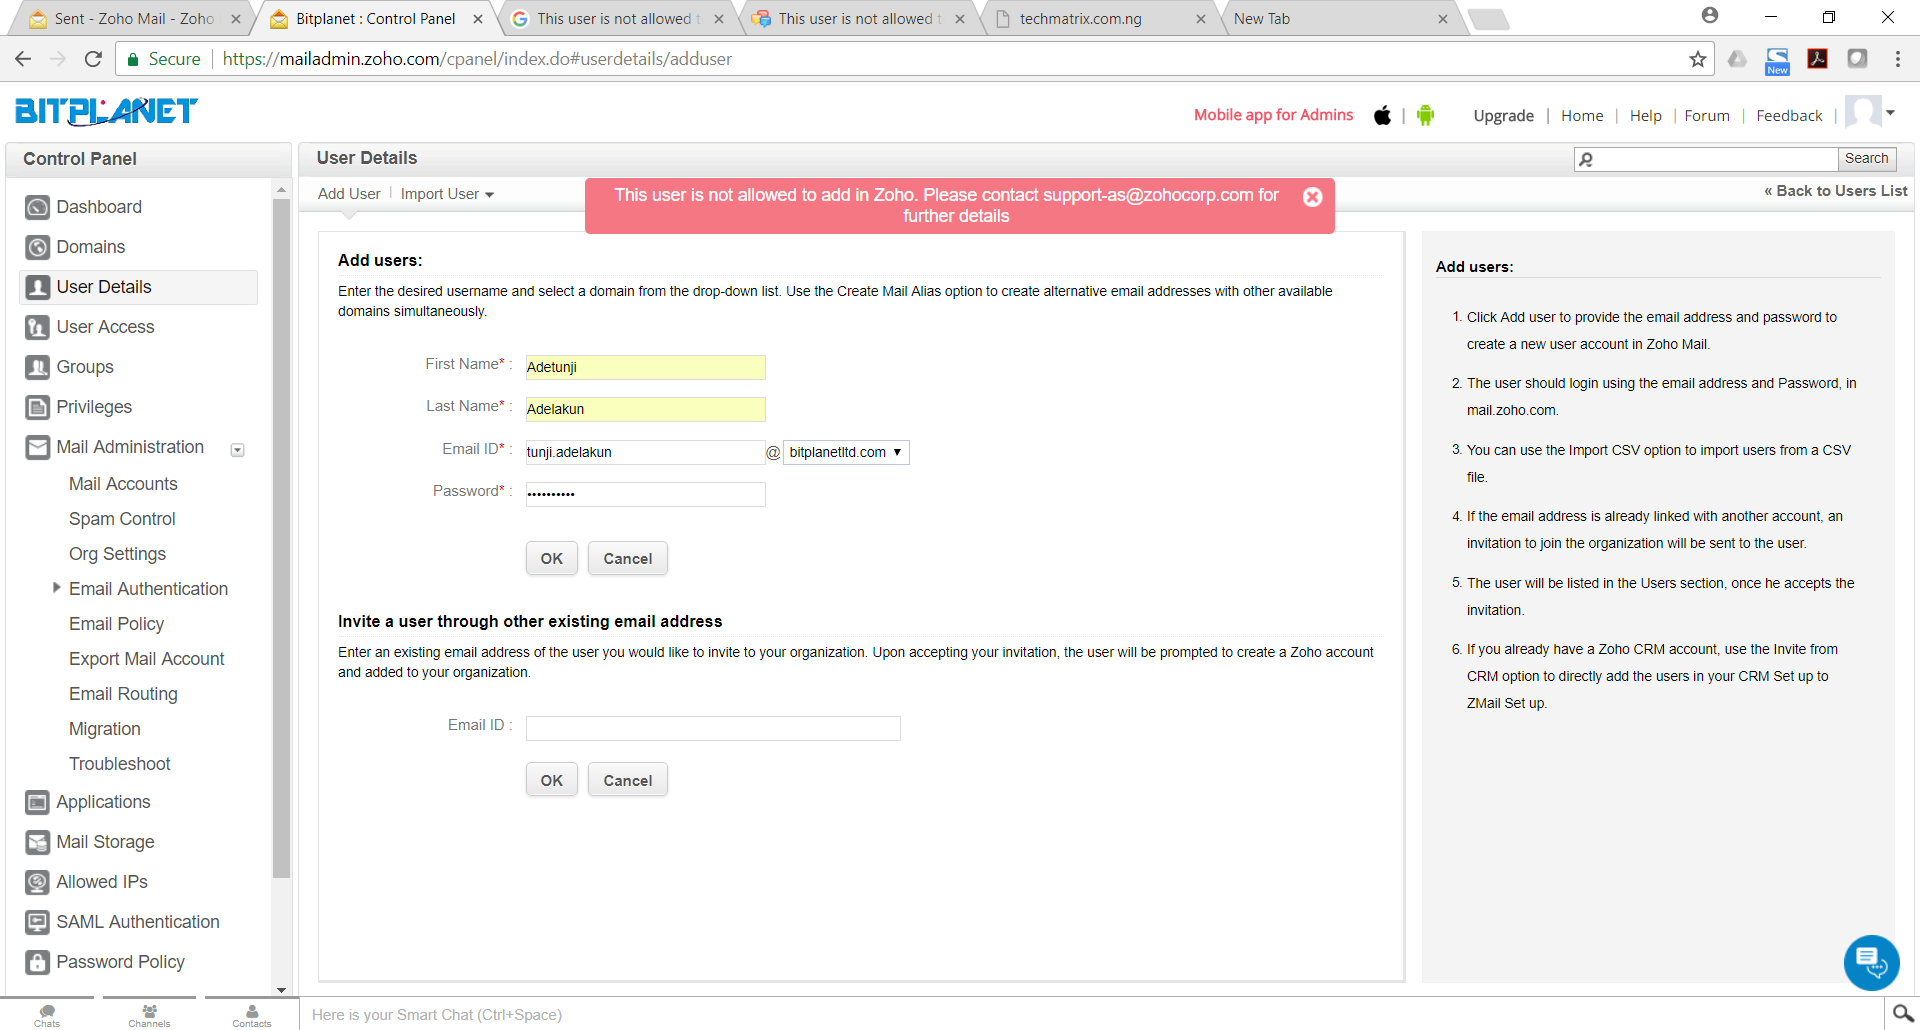Click the User Details person icon
The image size is (1920, 1030).
click(x=37, y=287)
